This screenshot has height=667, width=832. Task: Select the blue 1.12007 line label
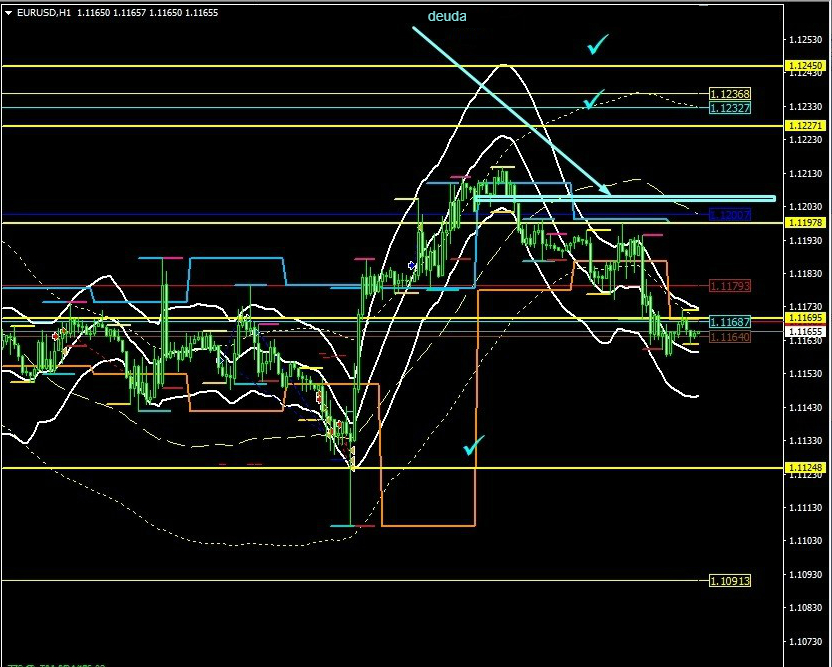[x=730, y=215]
